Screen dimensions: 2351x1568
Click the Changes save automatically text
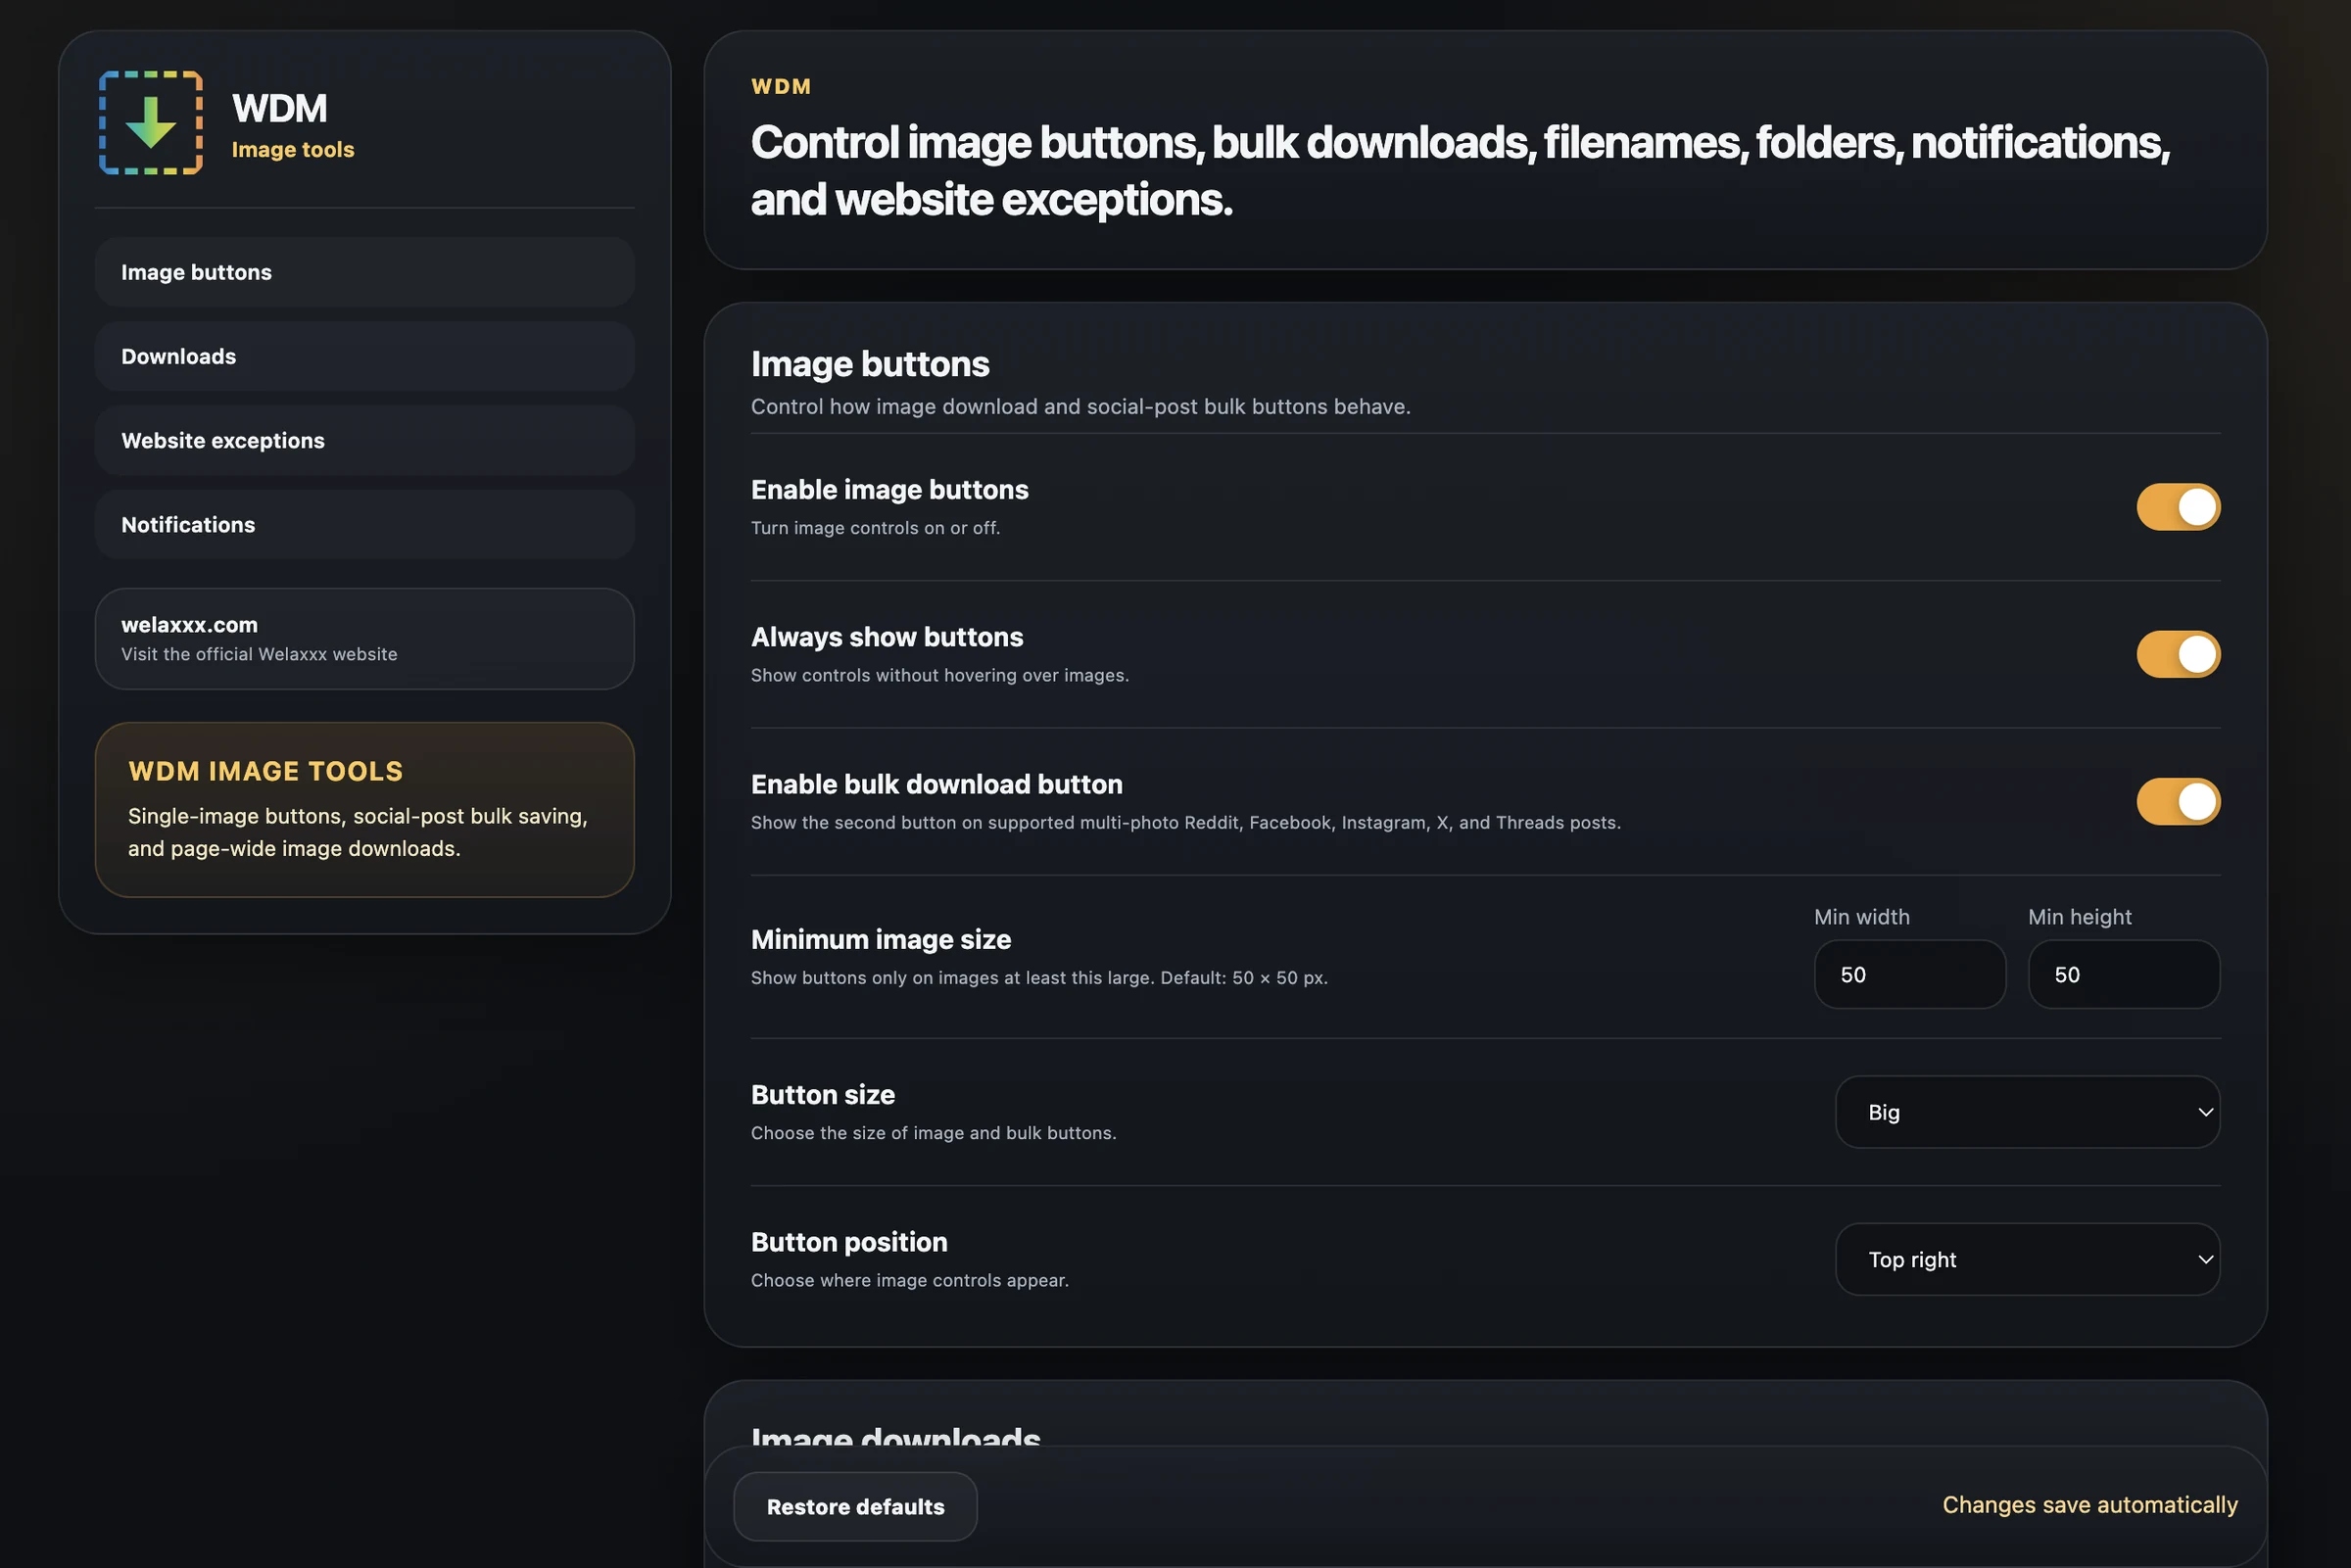coord(2089,1504)
